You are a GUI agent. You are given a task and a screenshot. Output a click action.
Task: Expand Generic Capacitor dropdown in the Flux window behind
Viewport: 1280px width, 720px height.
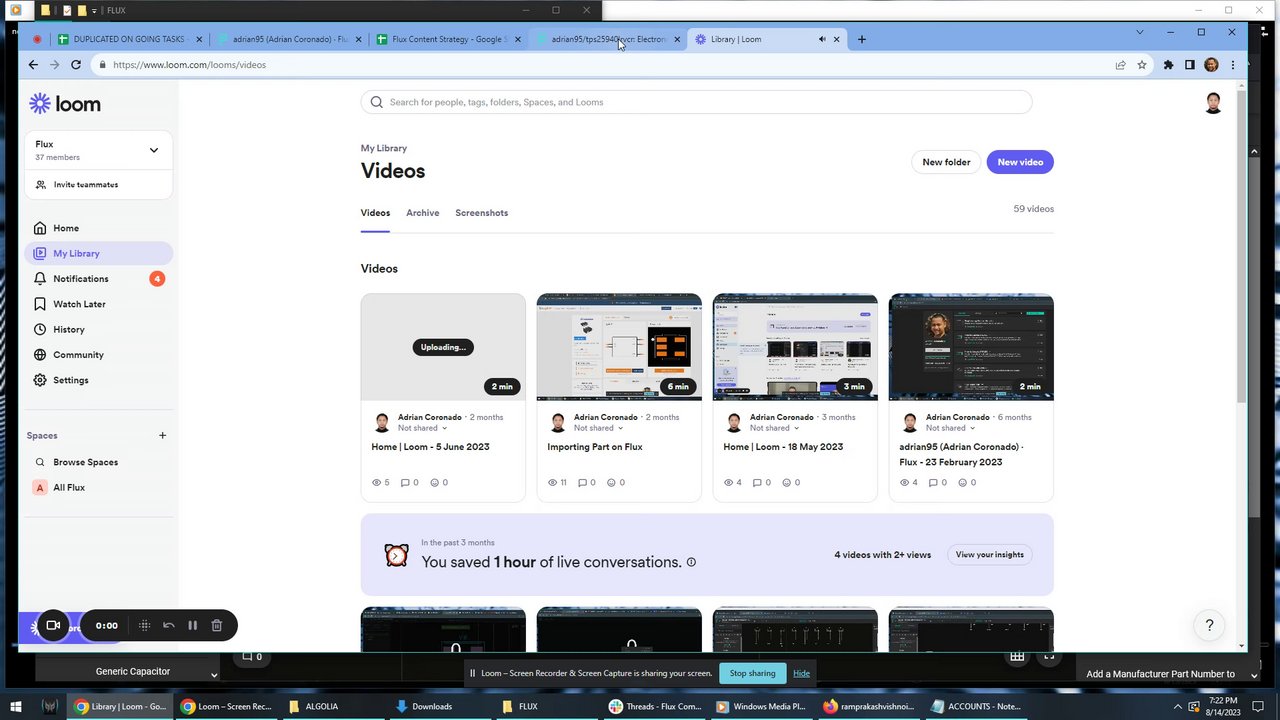pos(213,675)
